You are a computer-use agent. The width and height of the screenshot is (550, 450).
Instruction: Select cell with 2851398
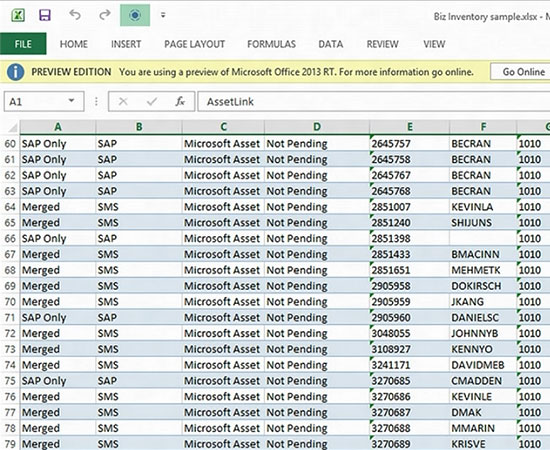point(409,239)
